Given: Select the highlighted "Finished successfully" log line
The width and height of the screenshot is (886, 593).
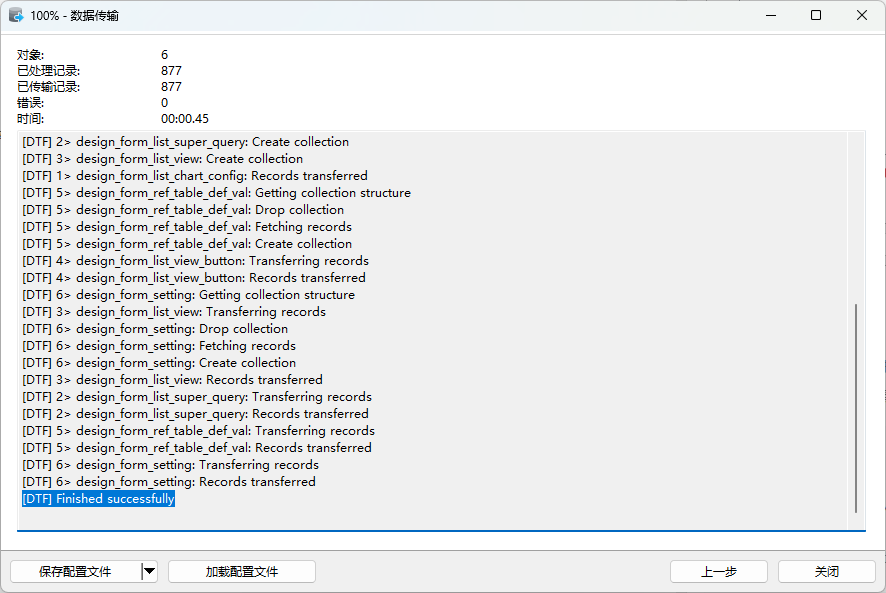Looking at the screenshot, I should point(99,499).
